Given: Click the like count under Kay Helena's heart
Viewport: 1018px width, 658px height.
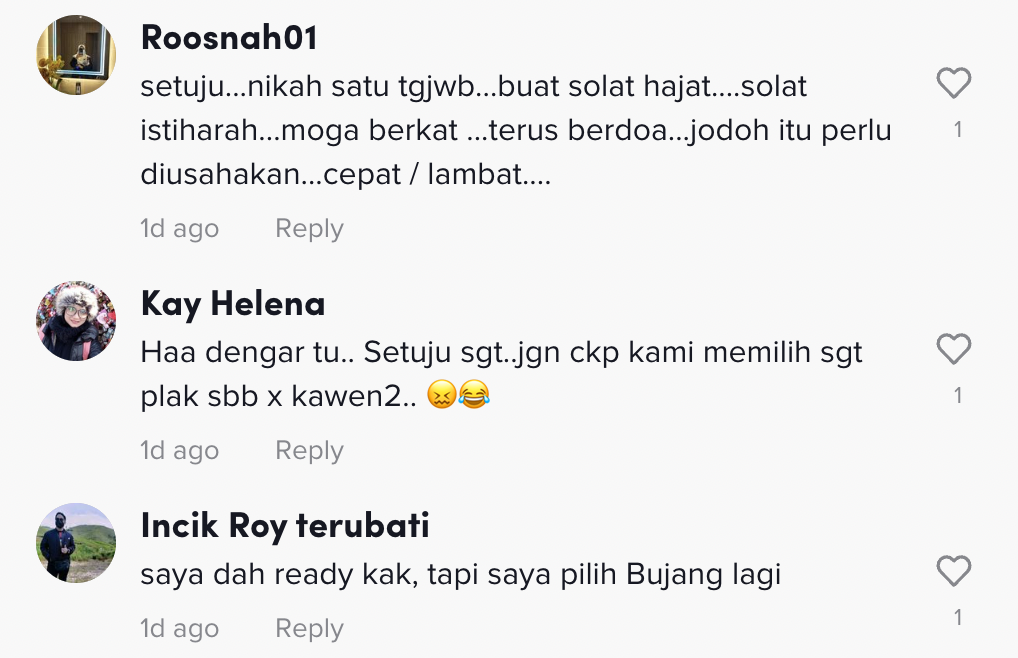Looking at the screenshot, I should [x=958, y=396].
